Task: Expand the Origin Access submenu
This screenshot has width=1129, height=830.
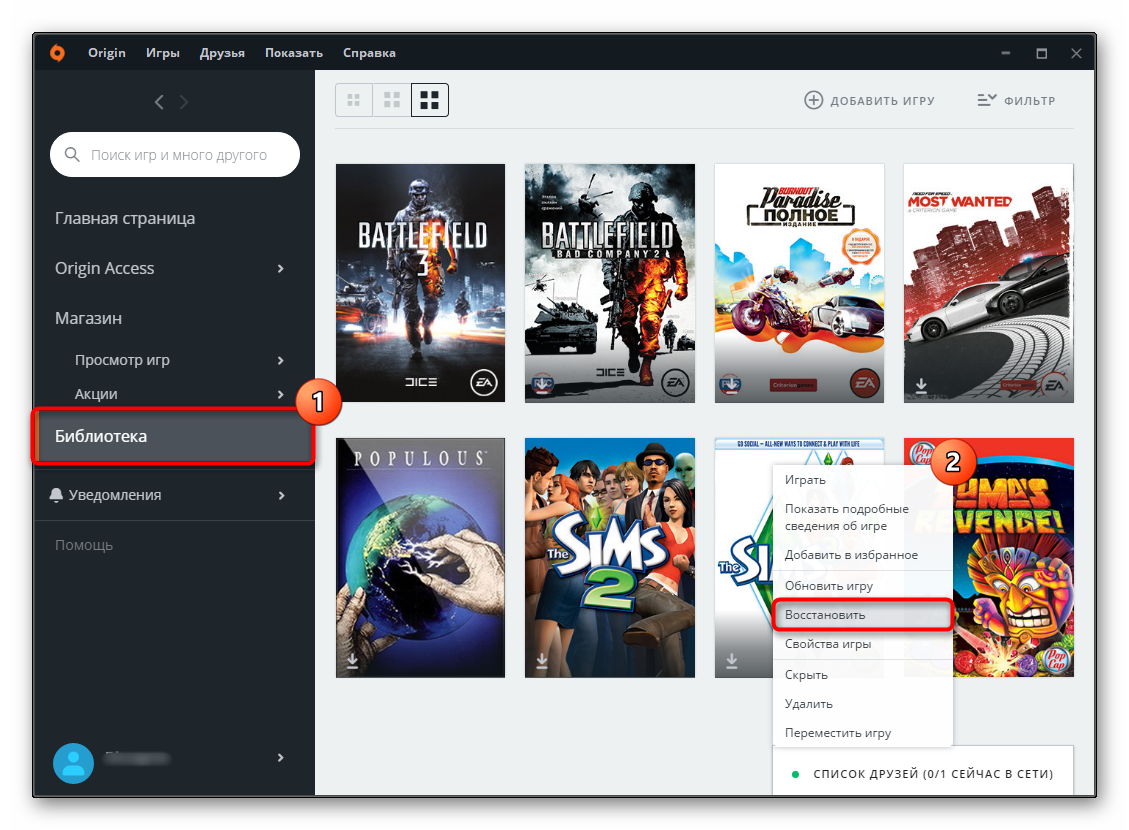Action: click(x=280, y=269)
